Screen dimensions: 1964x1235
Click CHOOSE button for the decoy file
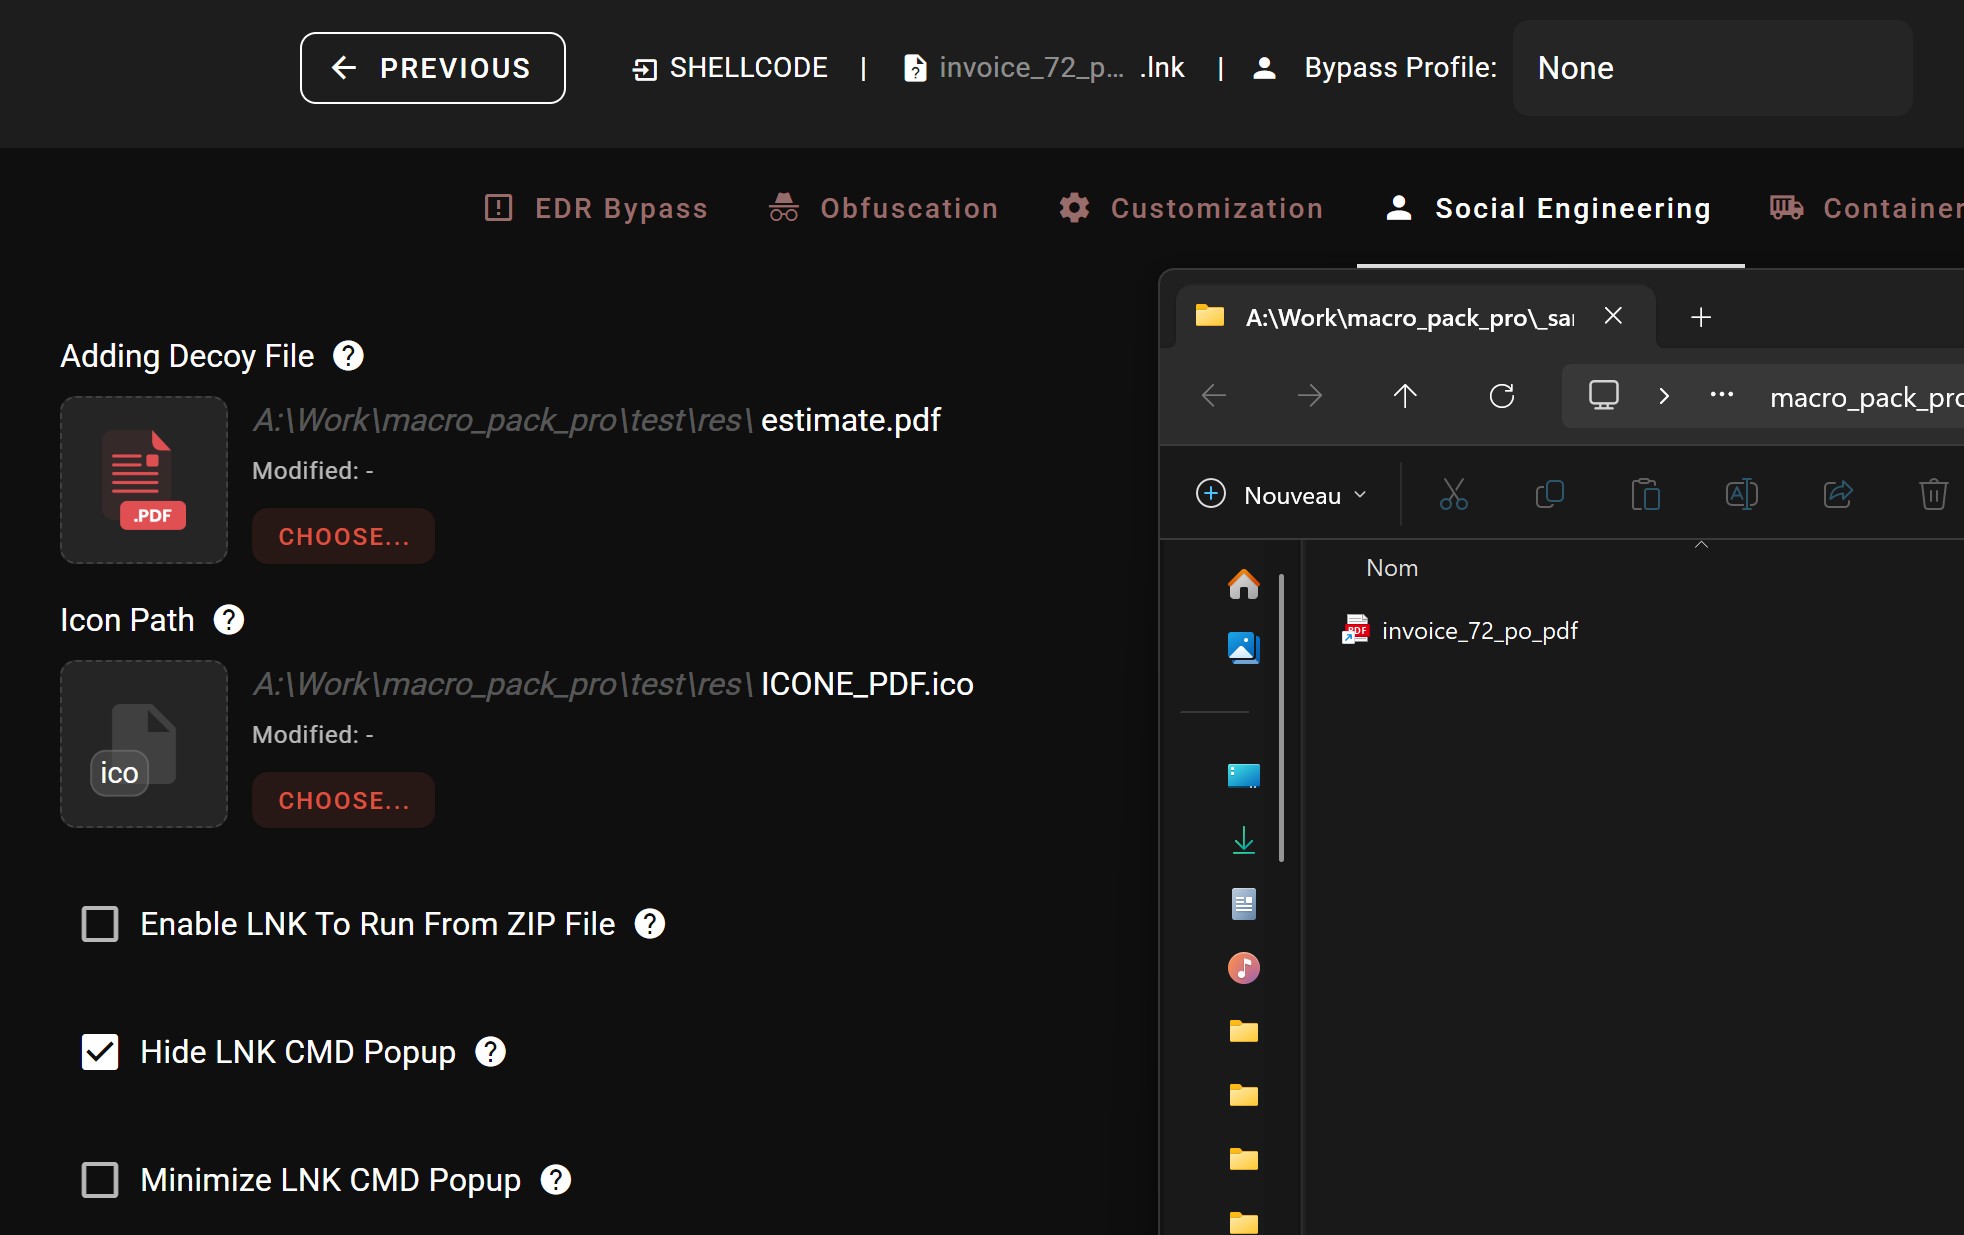click(x=343, y=537)
